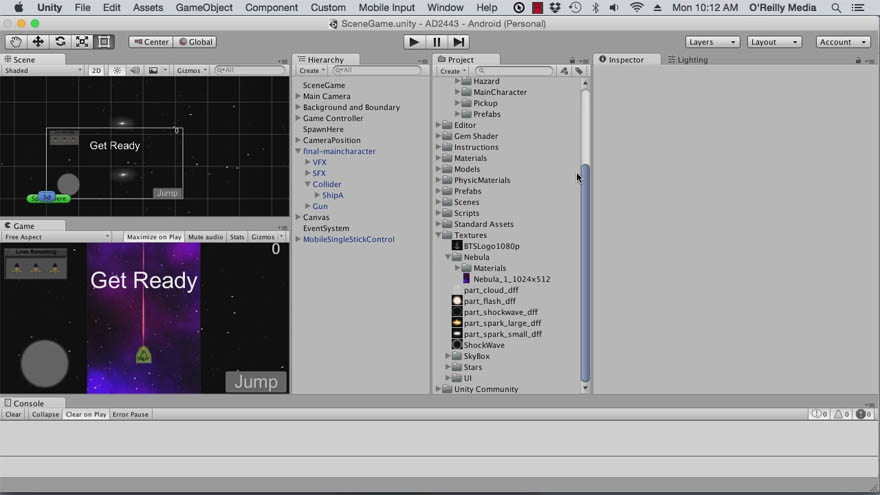The height and width of the screenshot is (495, 880).
Task: Select the Scale tool
Action: pos(82,42)
